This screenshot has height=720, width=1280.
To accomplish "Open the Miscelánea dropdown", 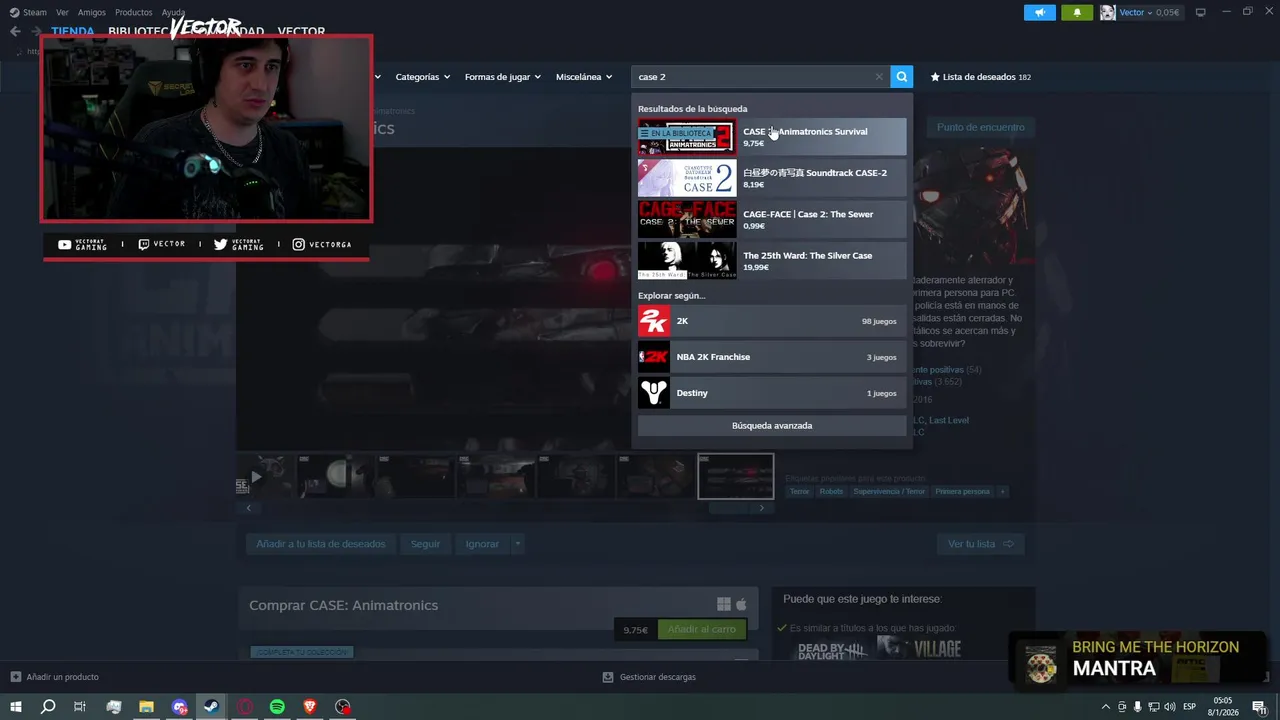I will coord(584,77).
